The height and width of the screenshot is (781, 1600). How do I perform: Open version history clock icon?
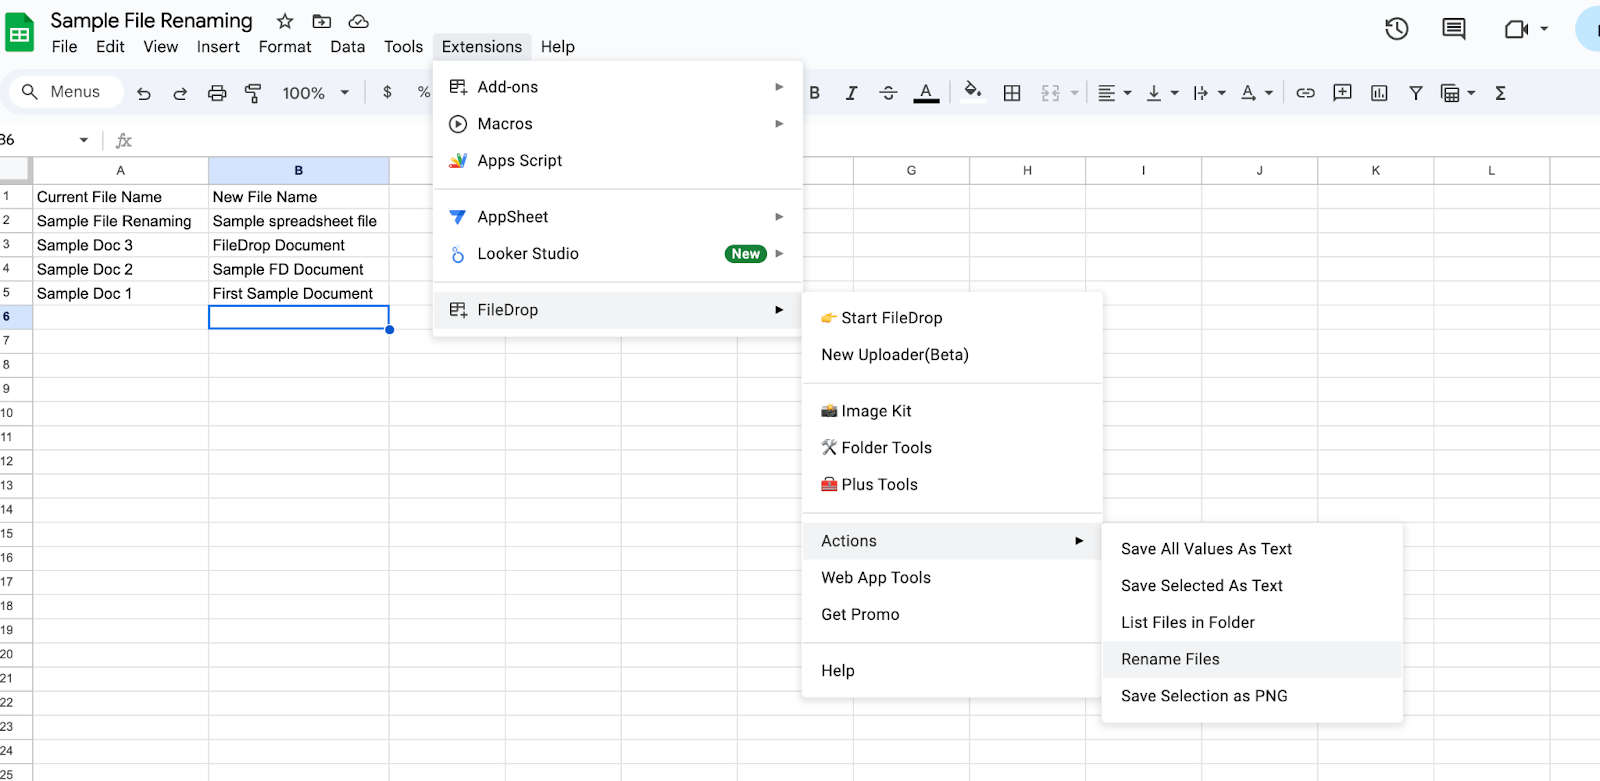[x=1396, y=29]
